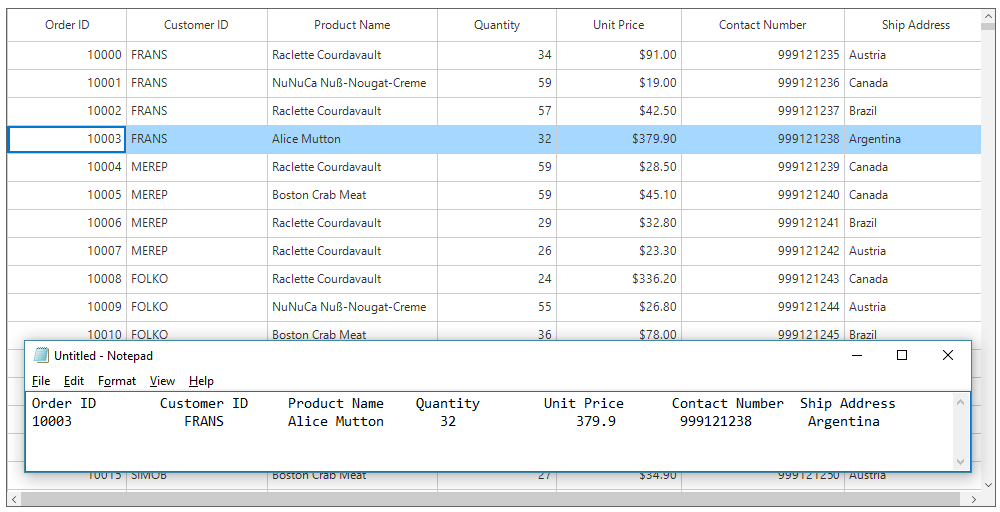1000x512 pixels.
Task: Click the Unit Price cell $19.00
Action: pos(619,84)
